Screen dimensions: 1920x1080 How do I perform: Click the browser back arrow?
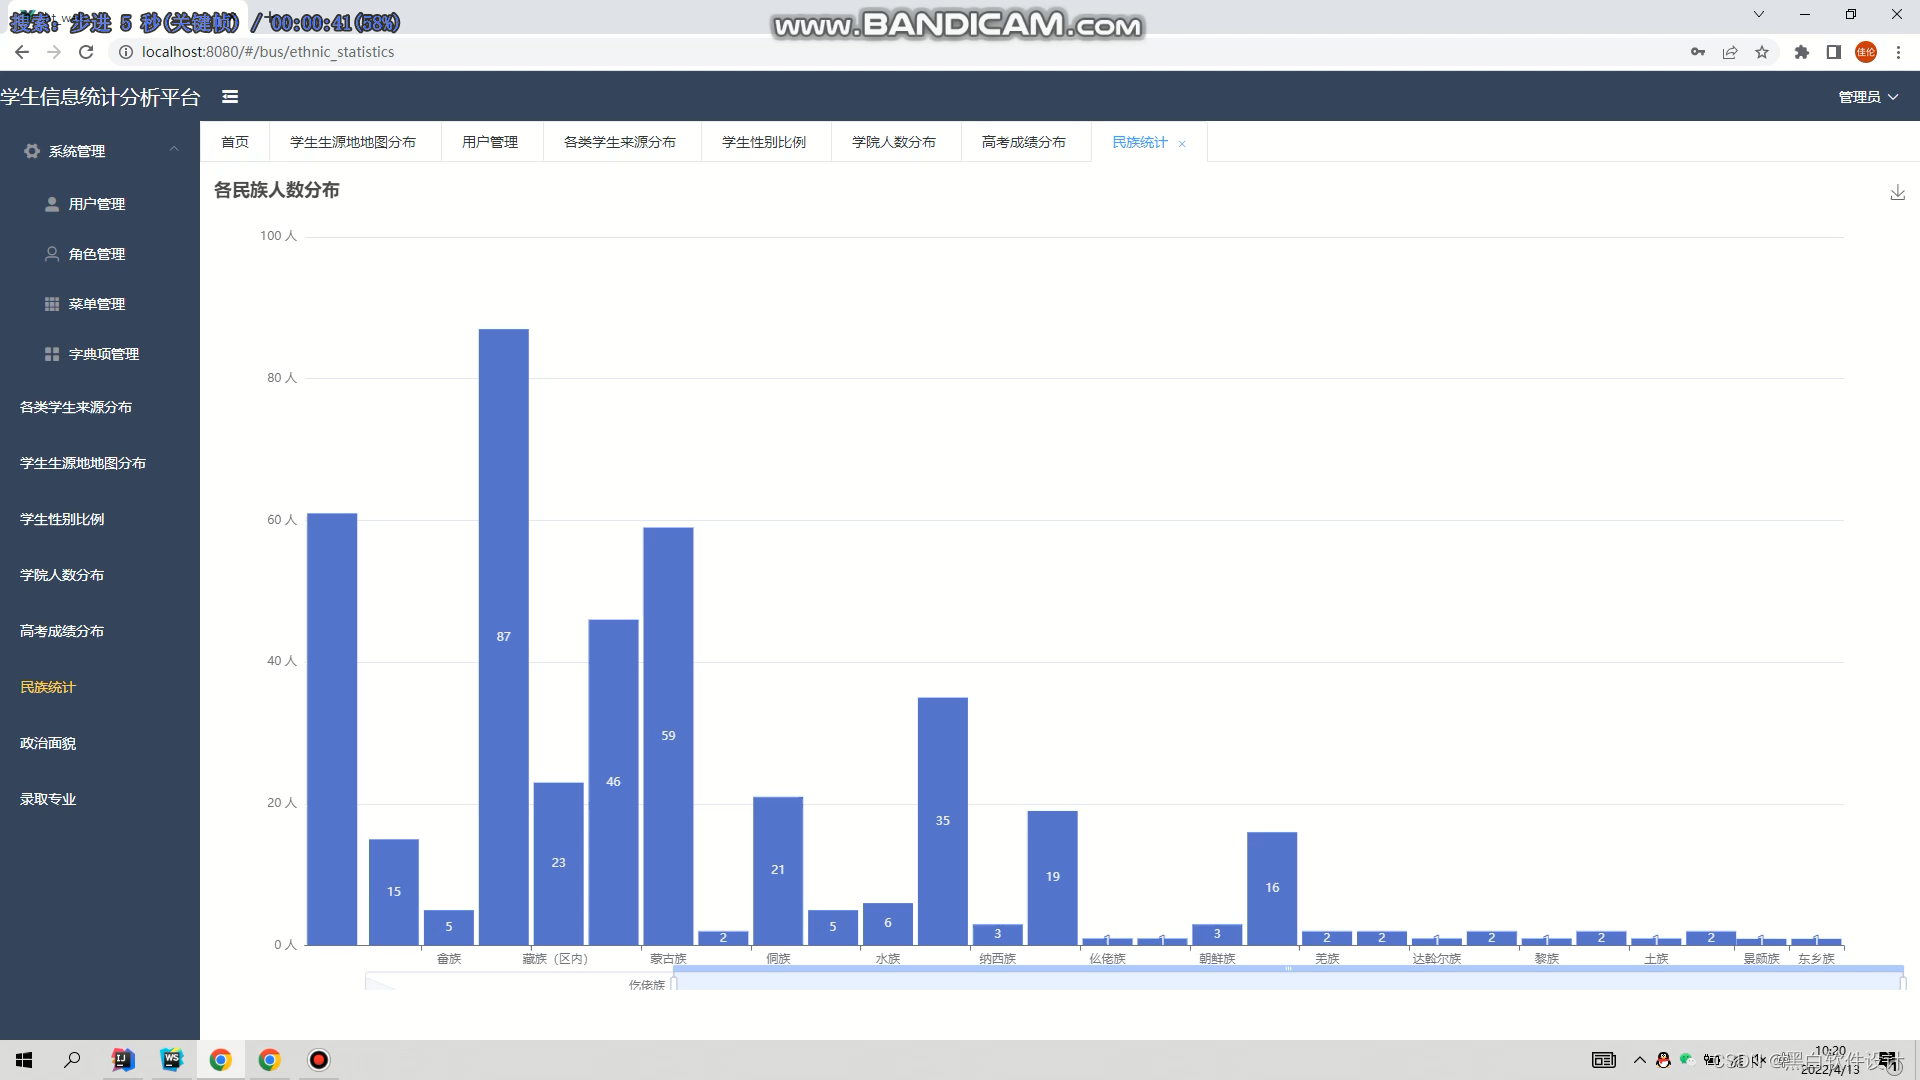22,52
